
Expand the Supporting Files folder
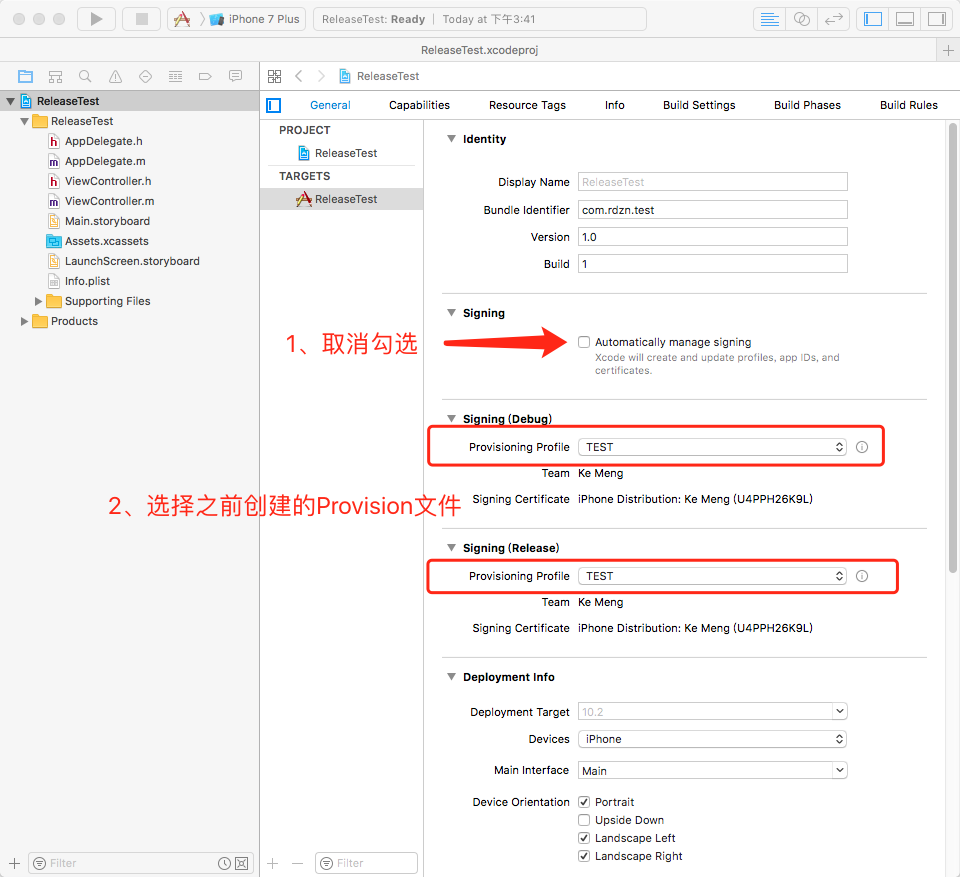click(38, 301)
